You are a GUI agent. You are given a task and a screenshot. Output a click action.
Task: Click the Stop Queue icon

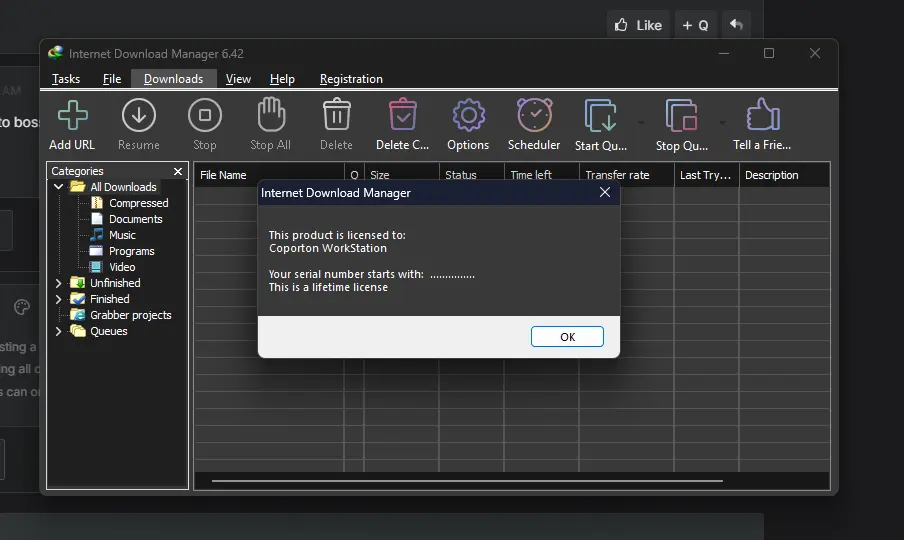(681, 115)
